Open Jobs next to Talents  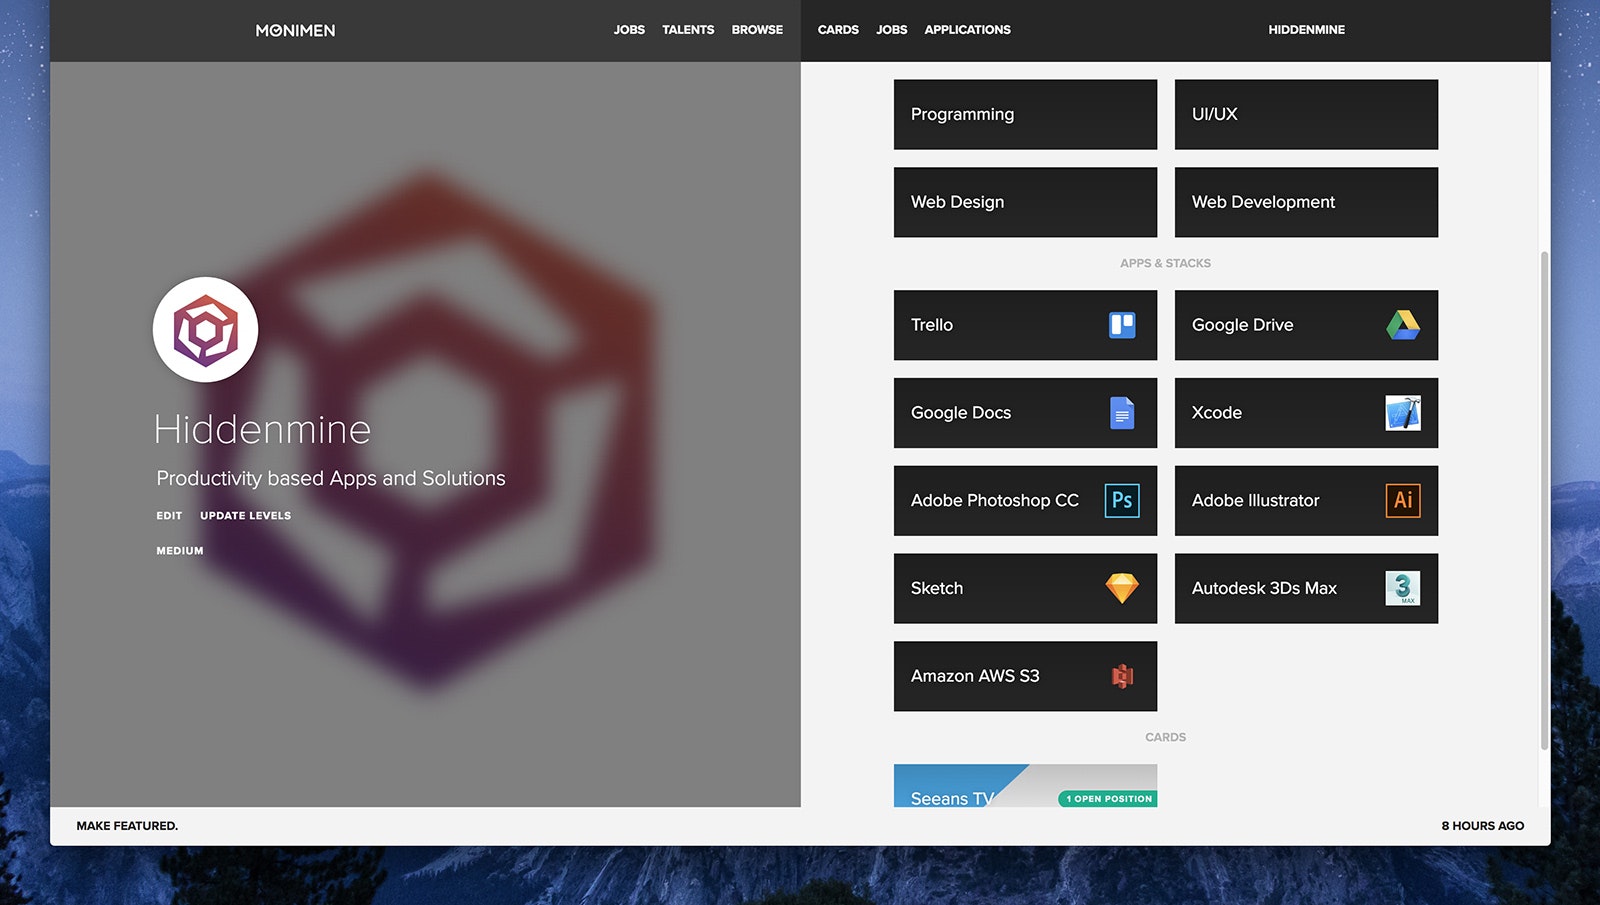629,30
